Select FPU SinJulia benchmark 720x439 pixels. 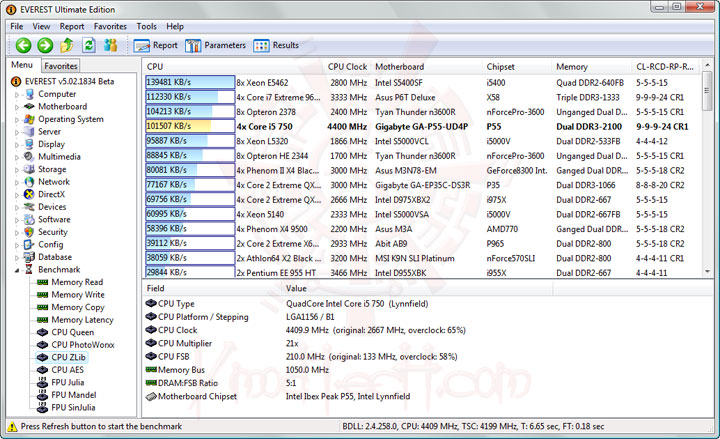tap(73, 407)
